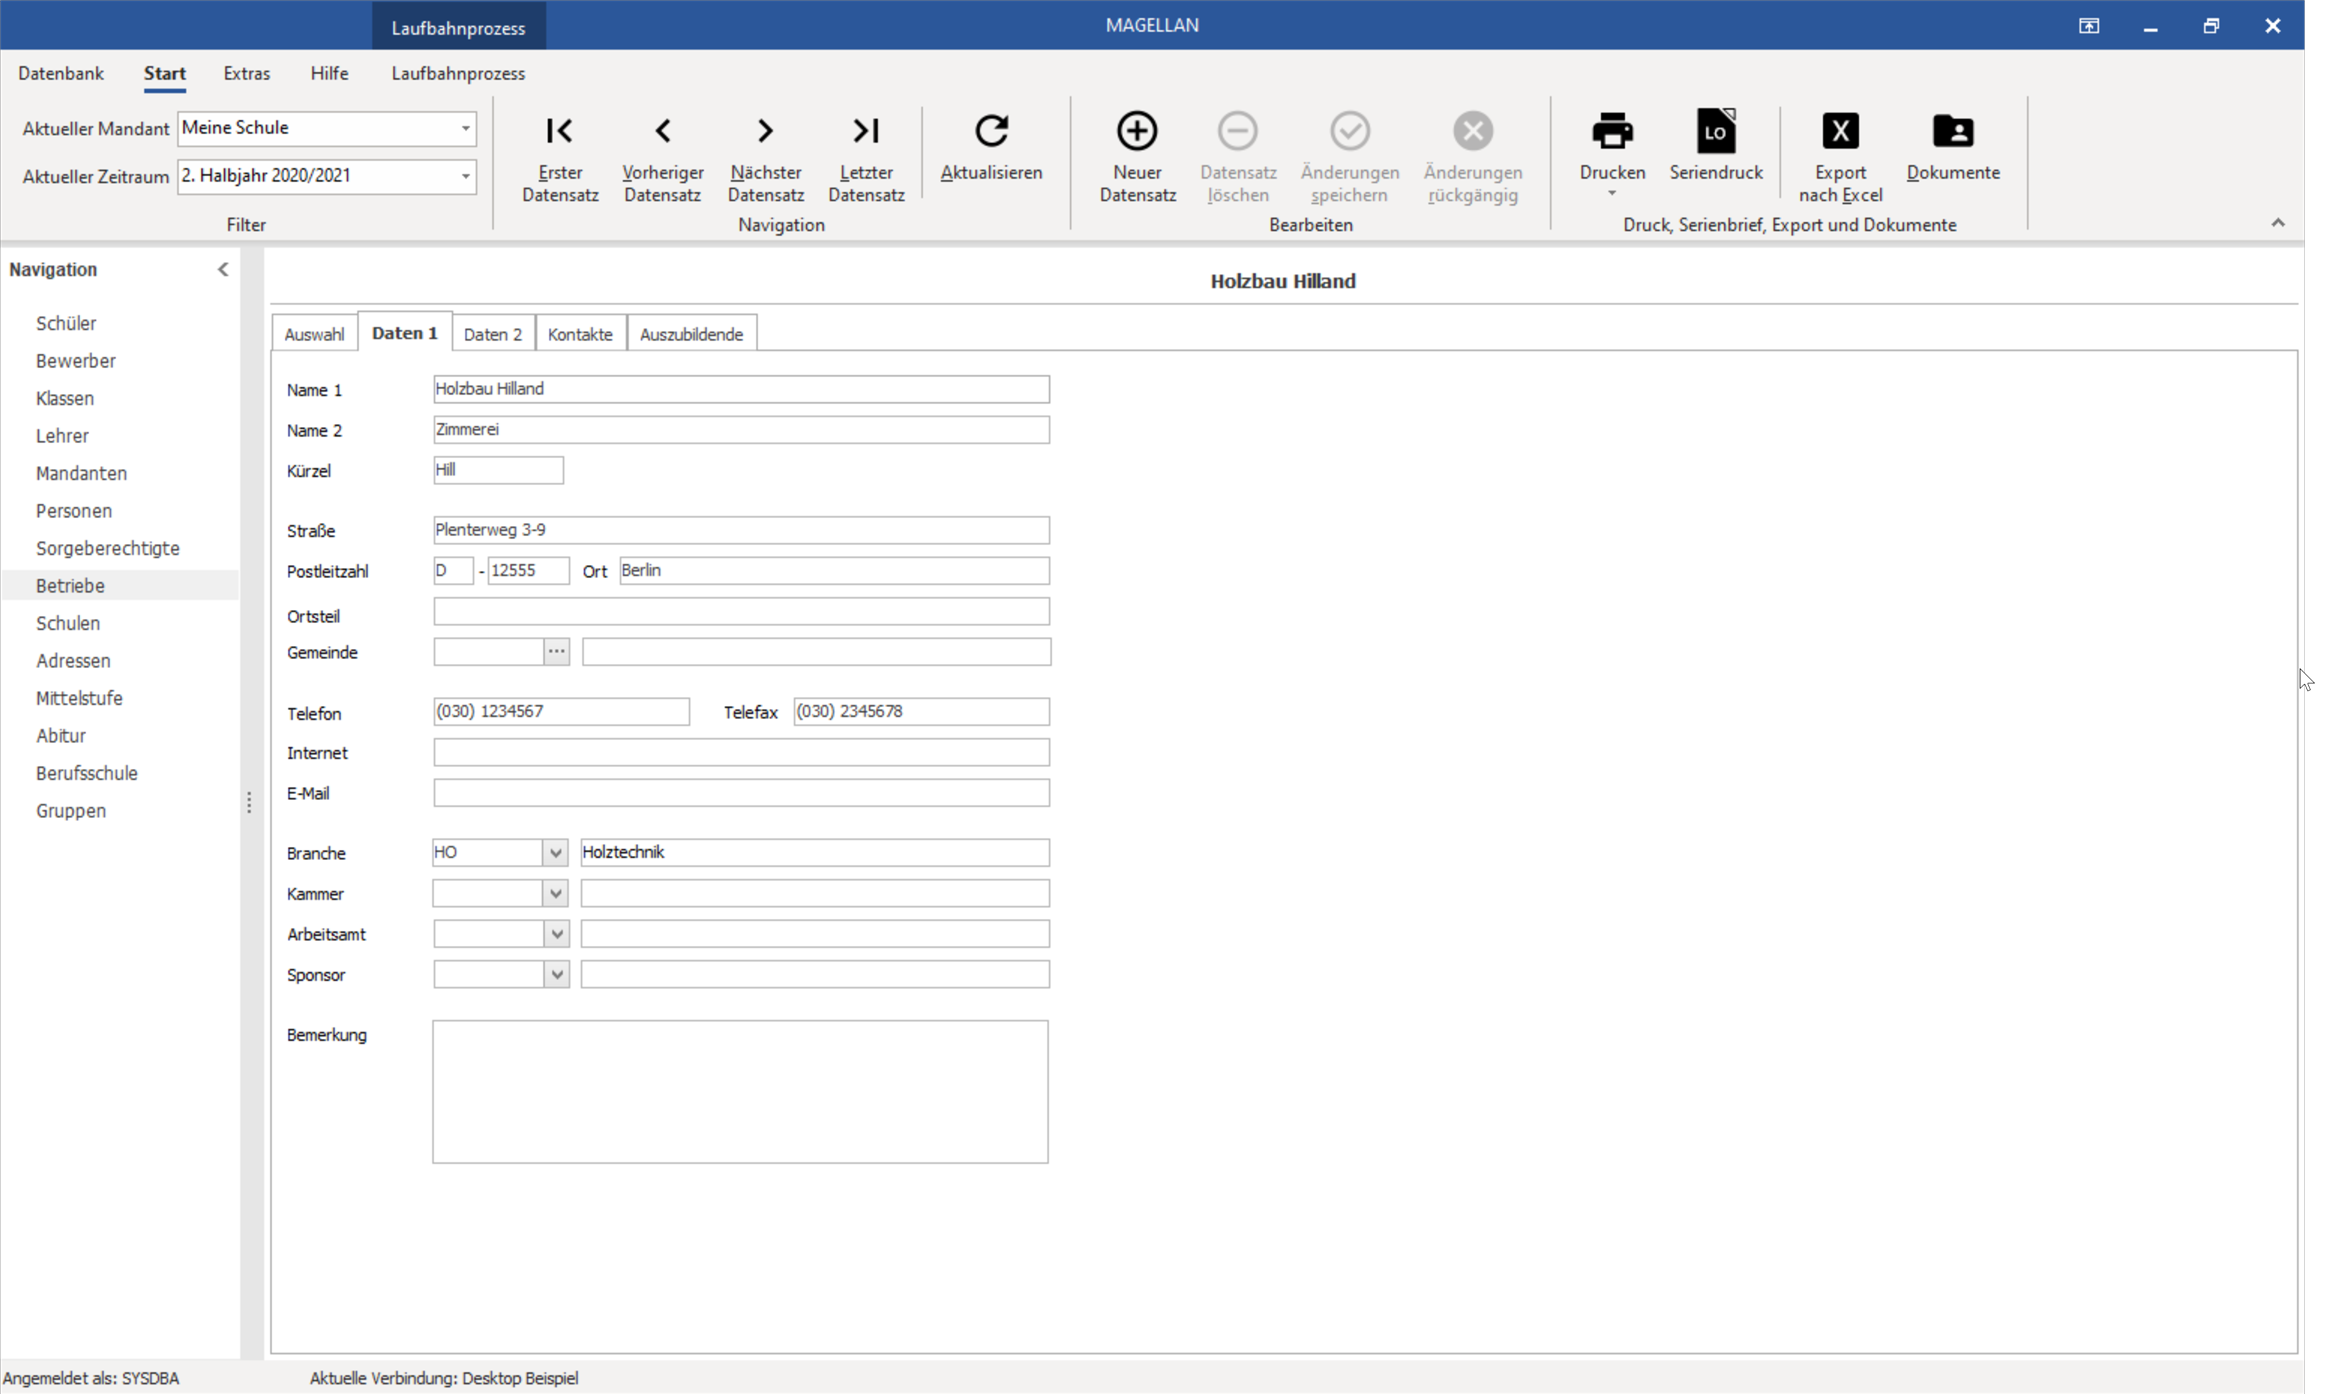
Task: Select Gruppen in navigation
Action: click(71, 810)
